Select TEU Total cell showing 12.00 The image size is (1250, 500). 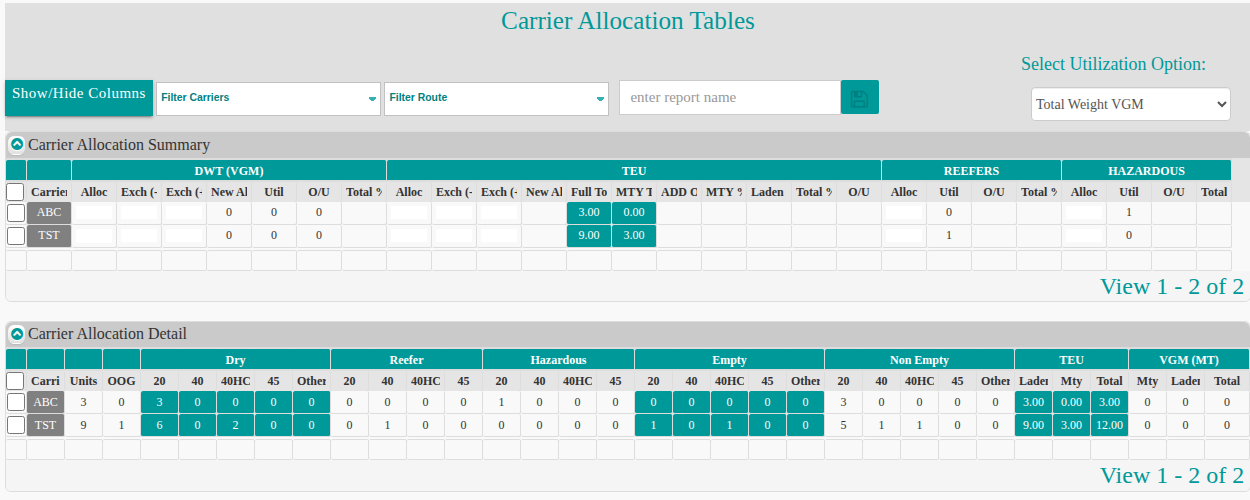click(1109, 425)
